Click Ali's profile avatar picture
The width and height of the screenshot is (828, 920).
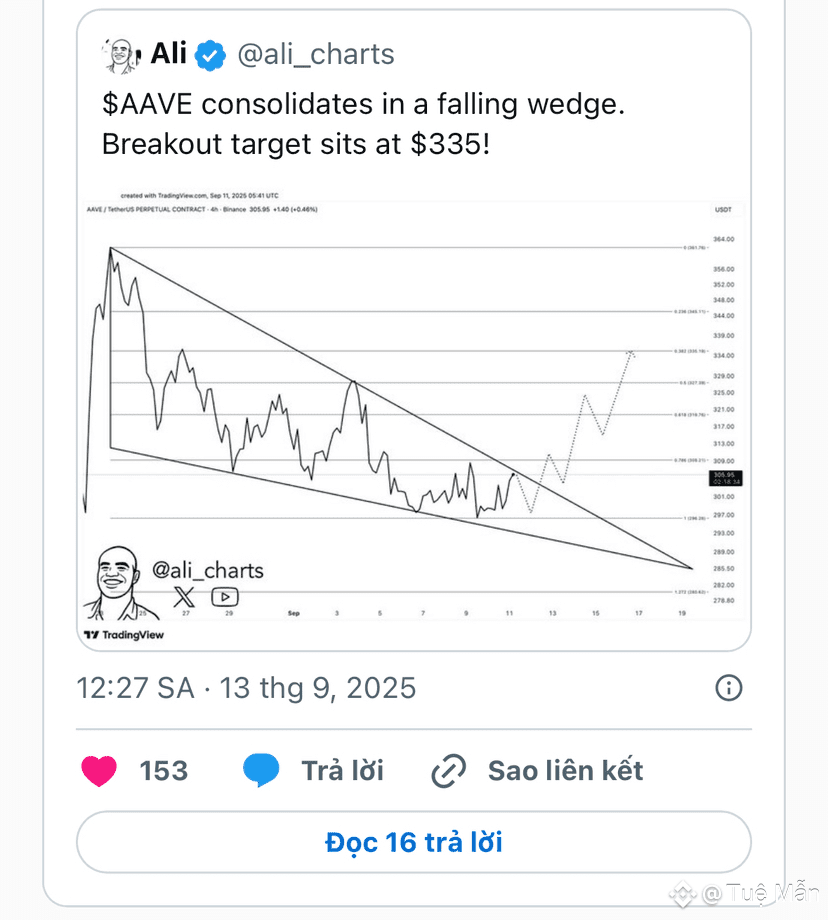[x=121, y=56]
